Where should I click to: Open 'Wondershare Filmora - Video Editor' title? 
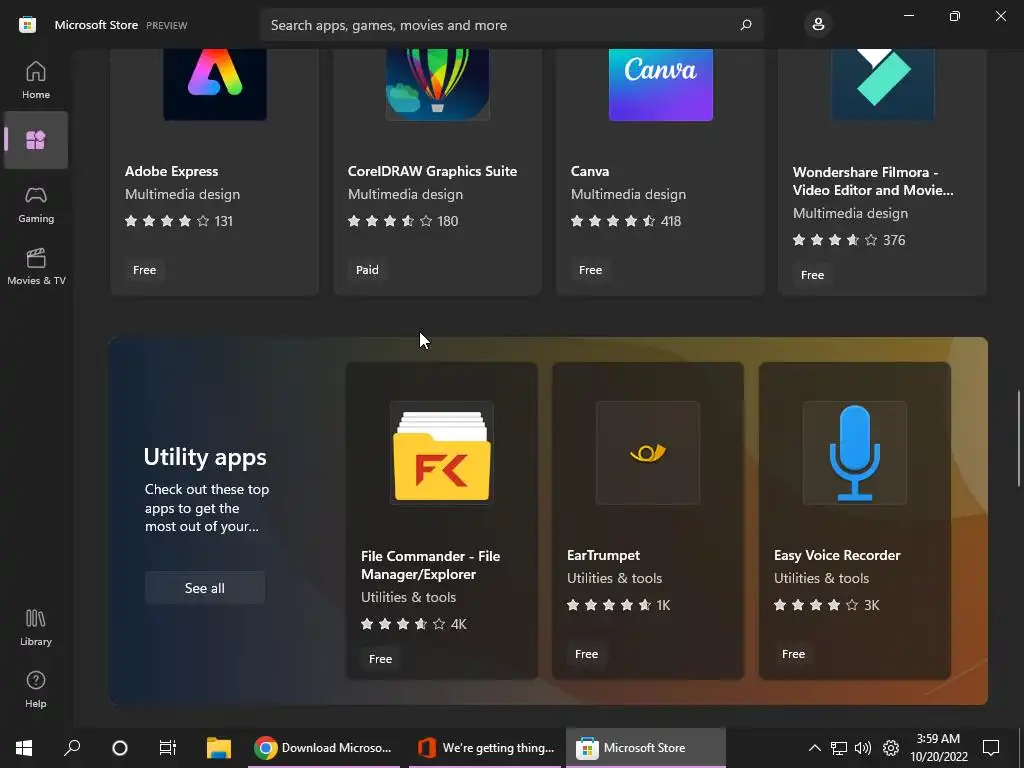point(872,181)
